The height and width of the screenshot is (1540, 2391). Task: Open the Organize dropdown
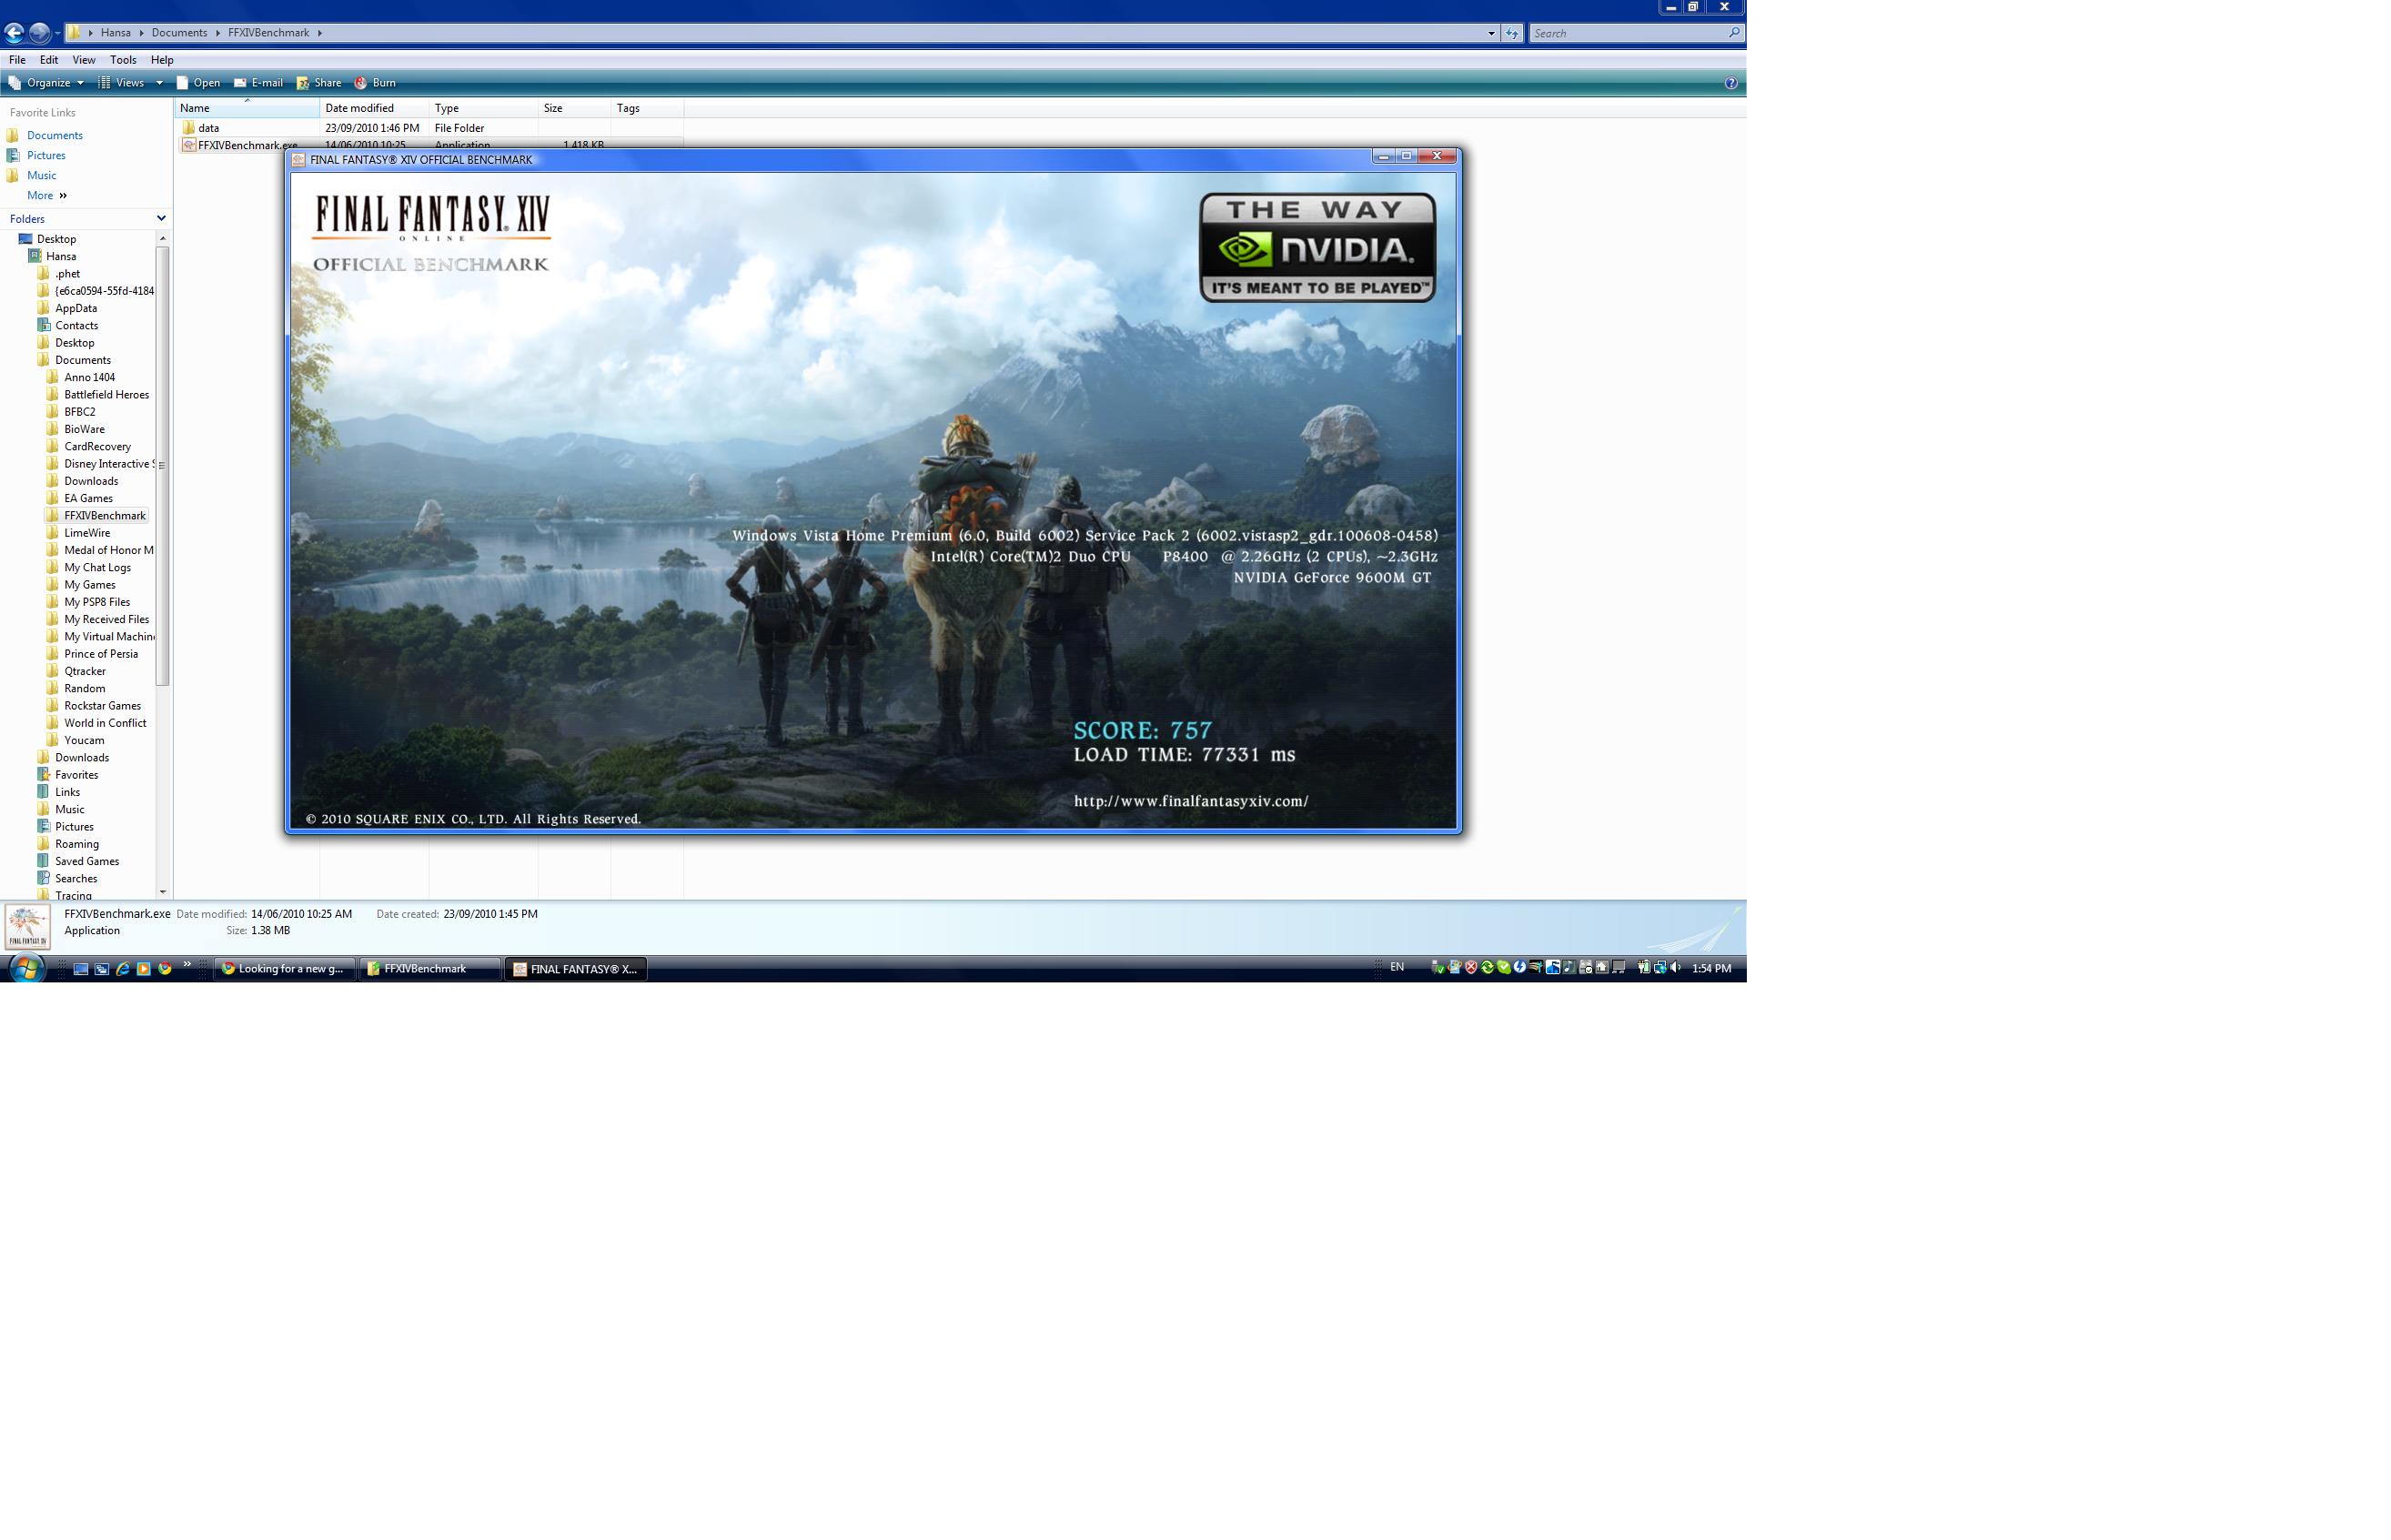point(46,83)
